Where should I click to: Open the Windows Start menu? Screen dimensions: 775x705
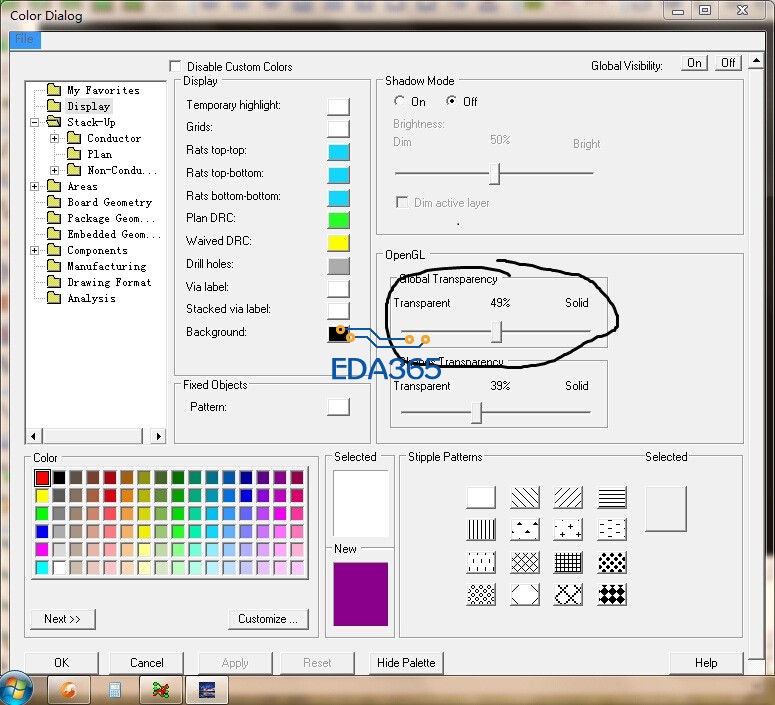(14, 689)
